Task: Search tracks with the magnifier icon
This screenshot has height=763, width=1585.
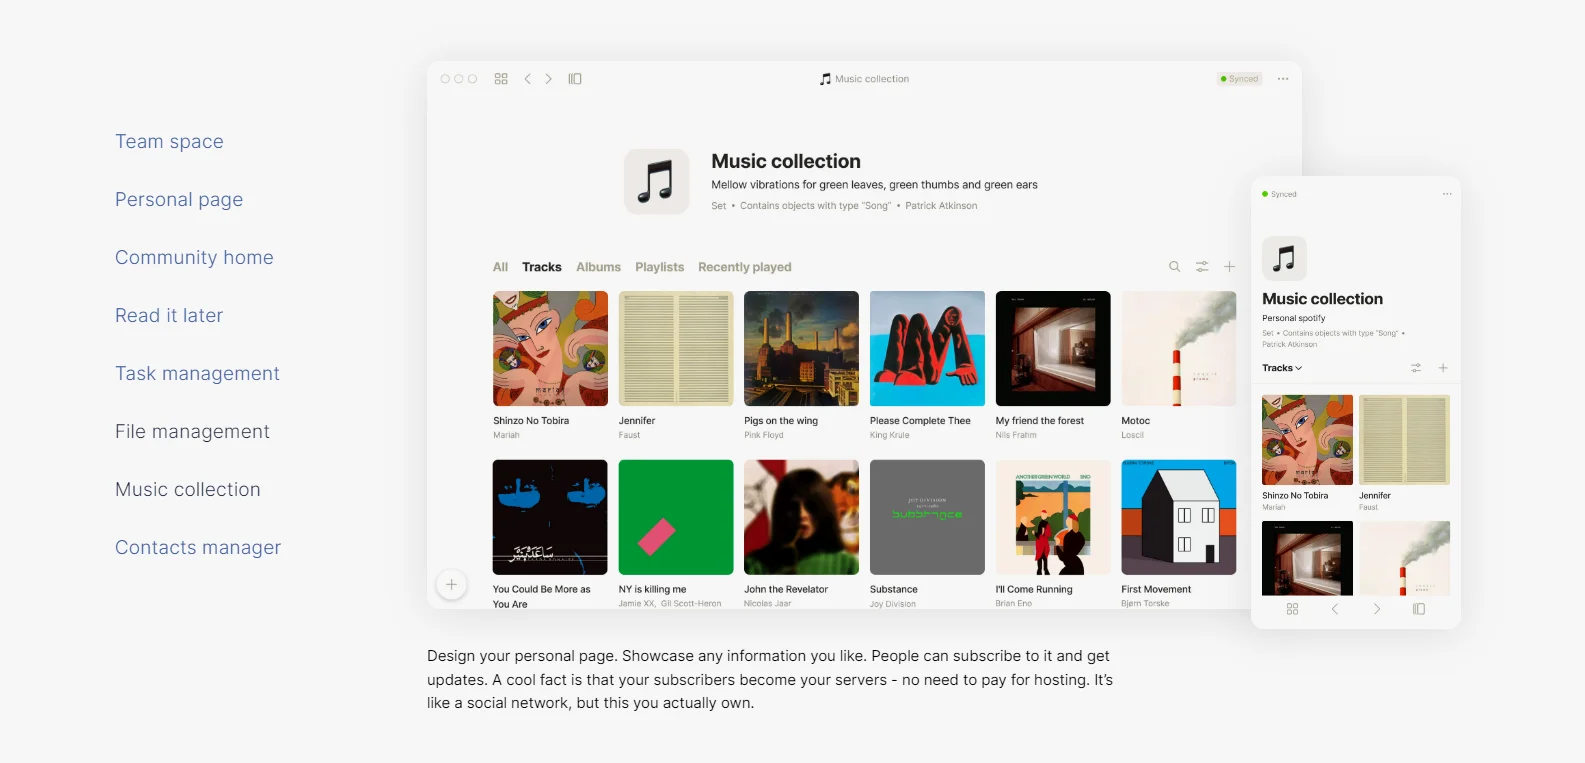Action: [x=1175, y=267]
